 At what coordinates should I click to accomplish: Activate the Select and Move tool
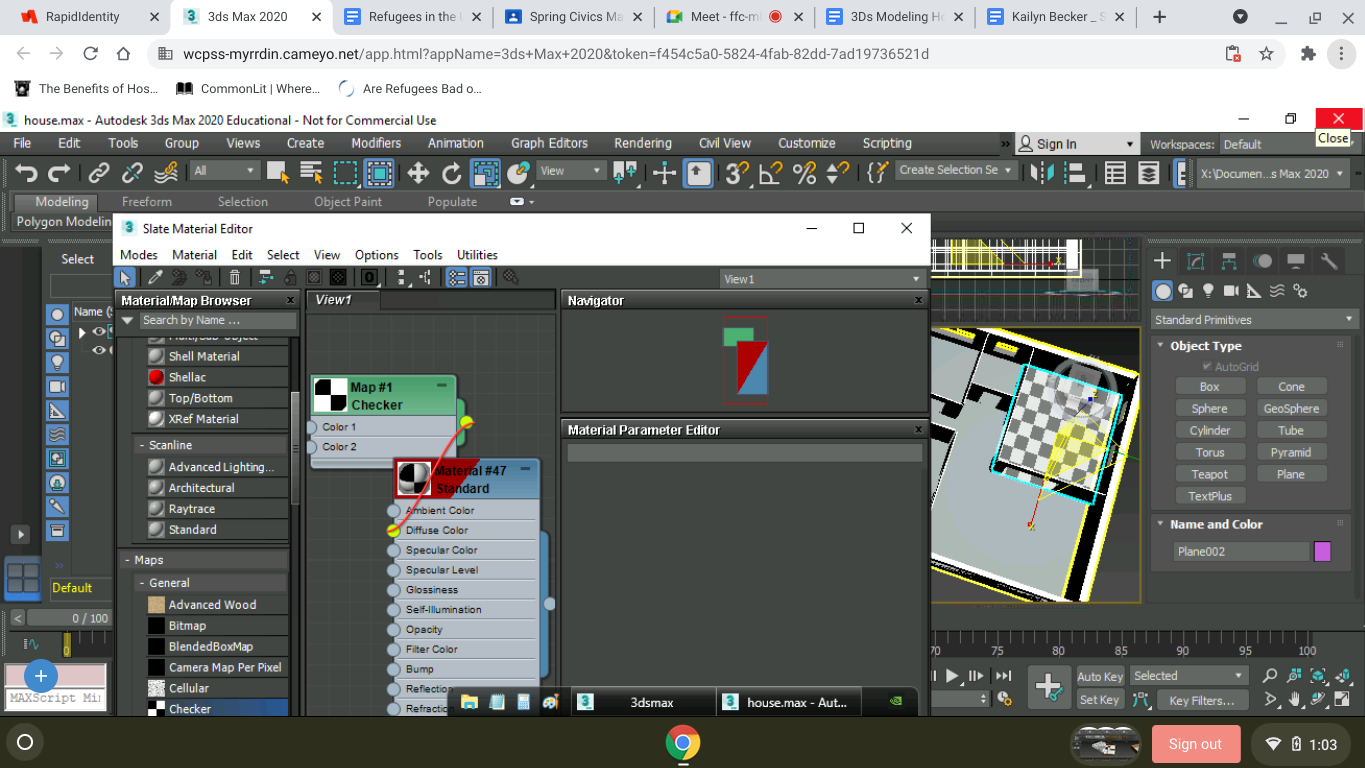[418, 174]
